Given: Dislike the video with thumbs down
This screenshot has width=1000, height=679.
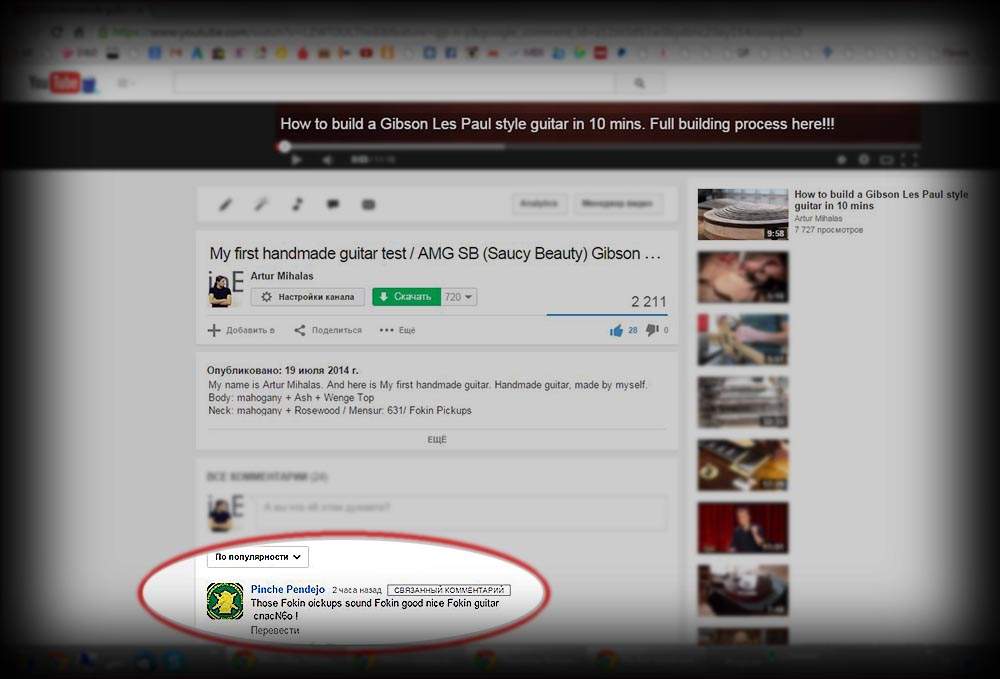Looking at the screenshot, I should [x=652, y=330].
